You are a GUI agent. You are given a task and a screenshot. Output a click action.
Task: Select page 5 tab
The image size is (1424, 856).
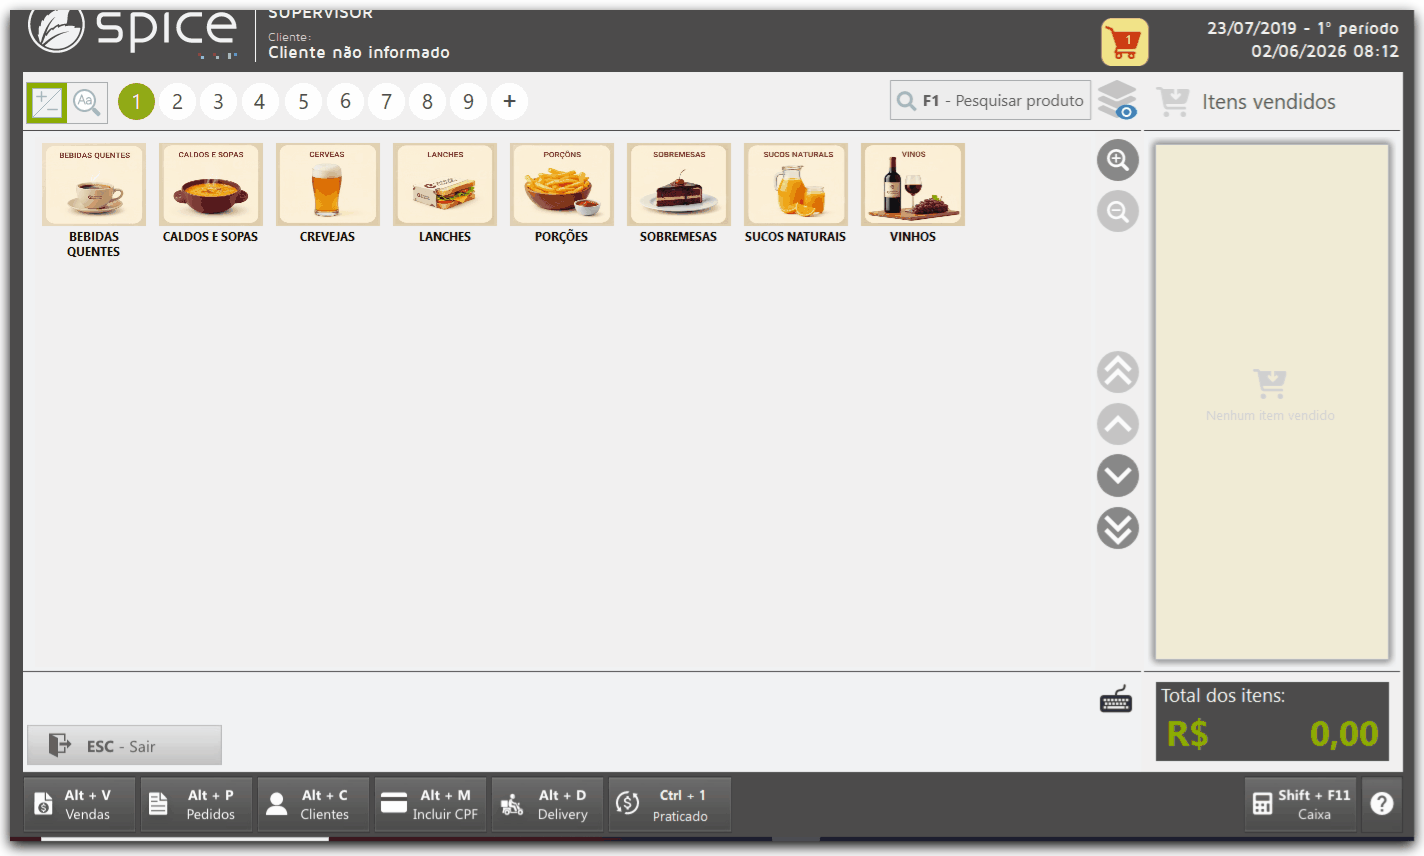(x=303, y=101)
